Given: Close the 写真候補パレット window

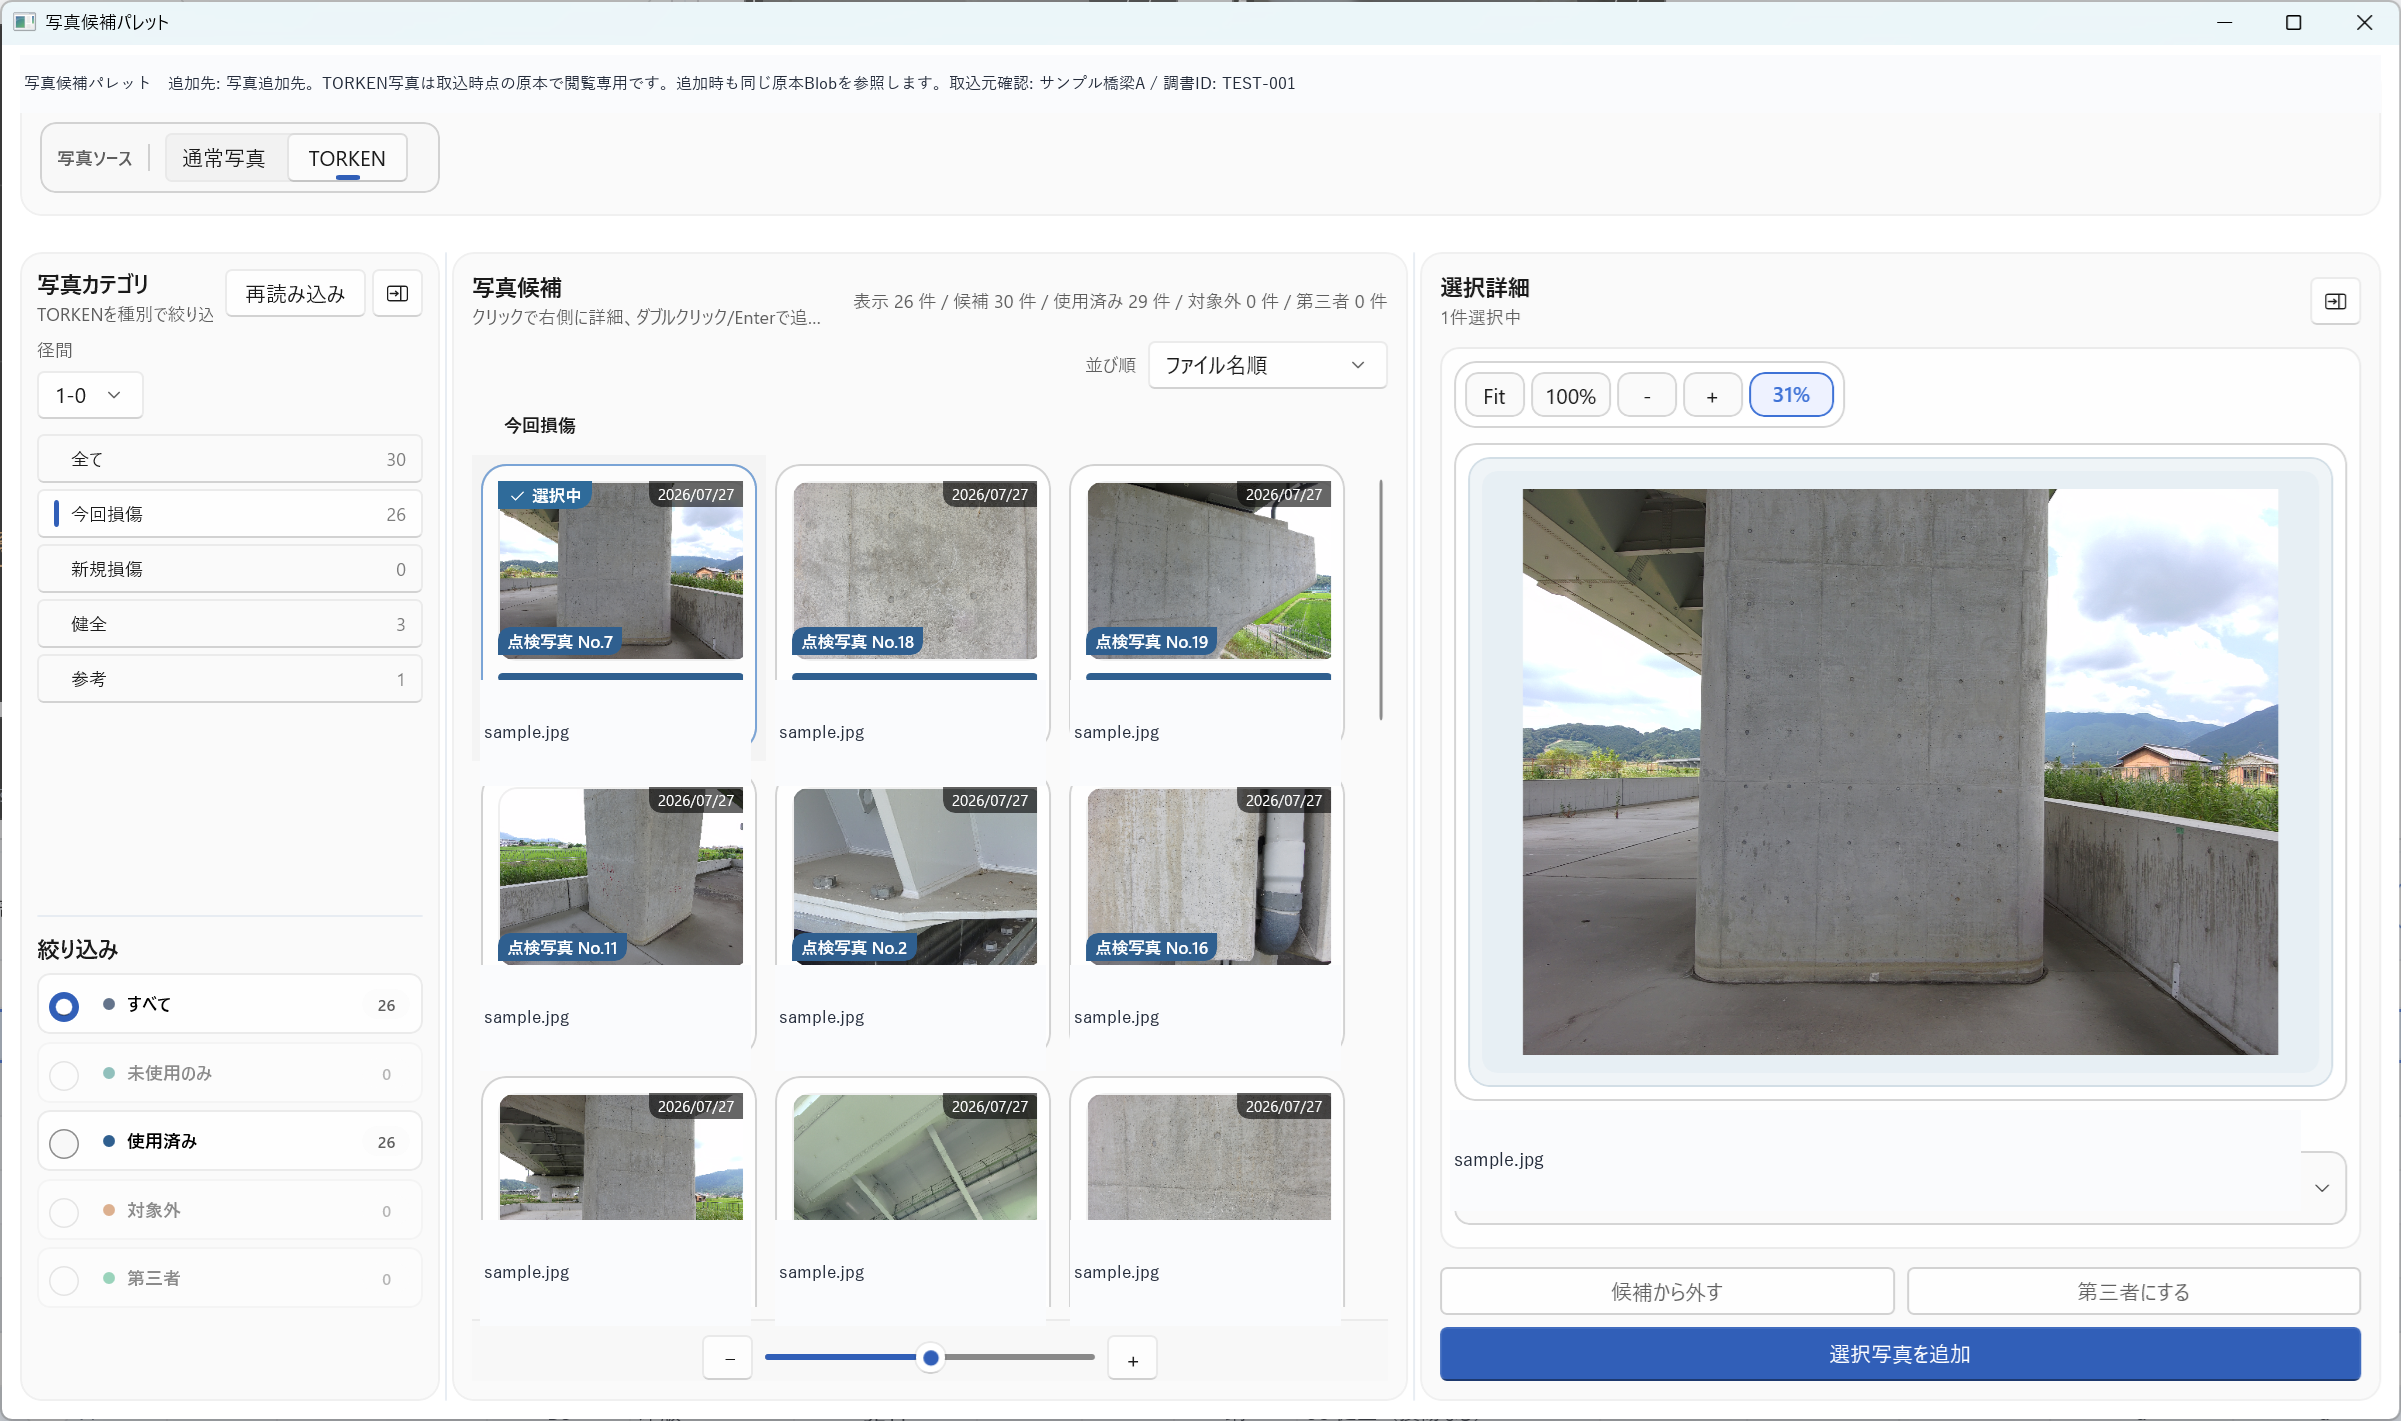Looking at the screenshot, I should (x=2364, y=22).
